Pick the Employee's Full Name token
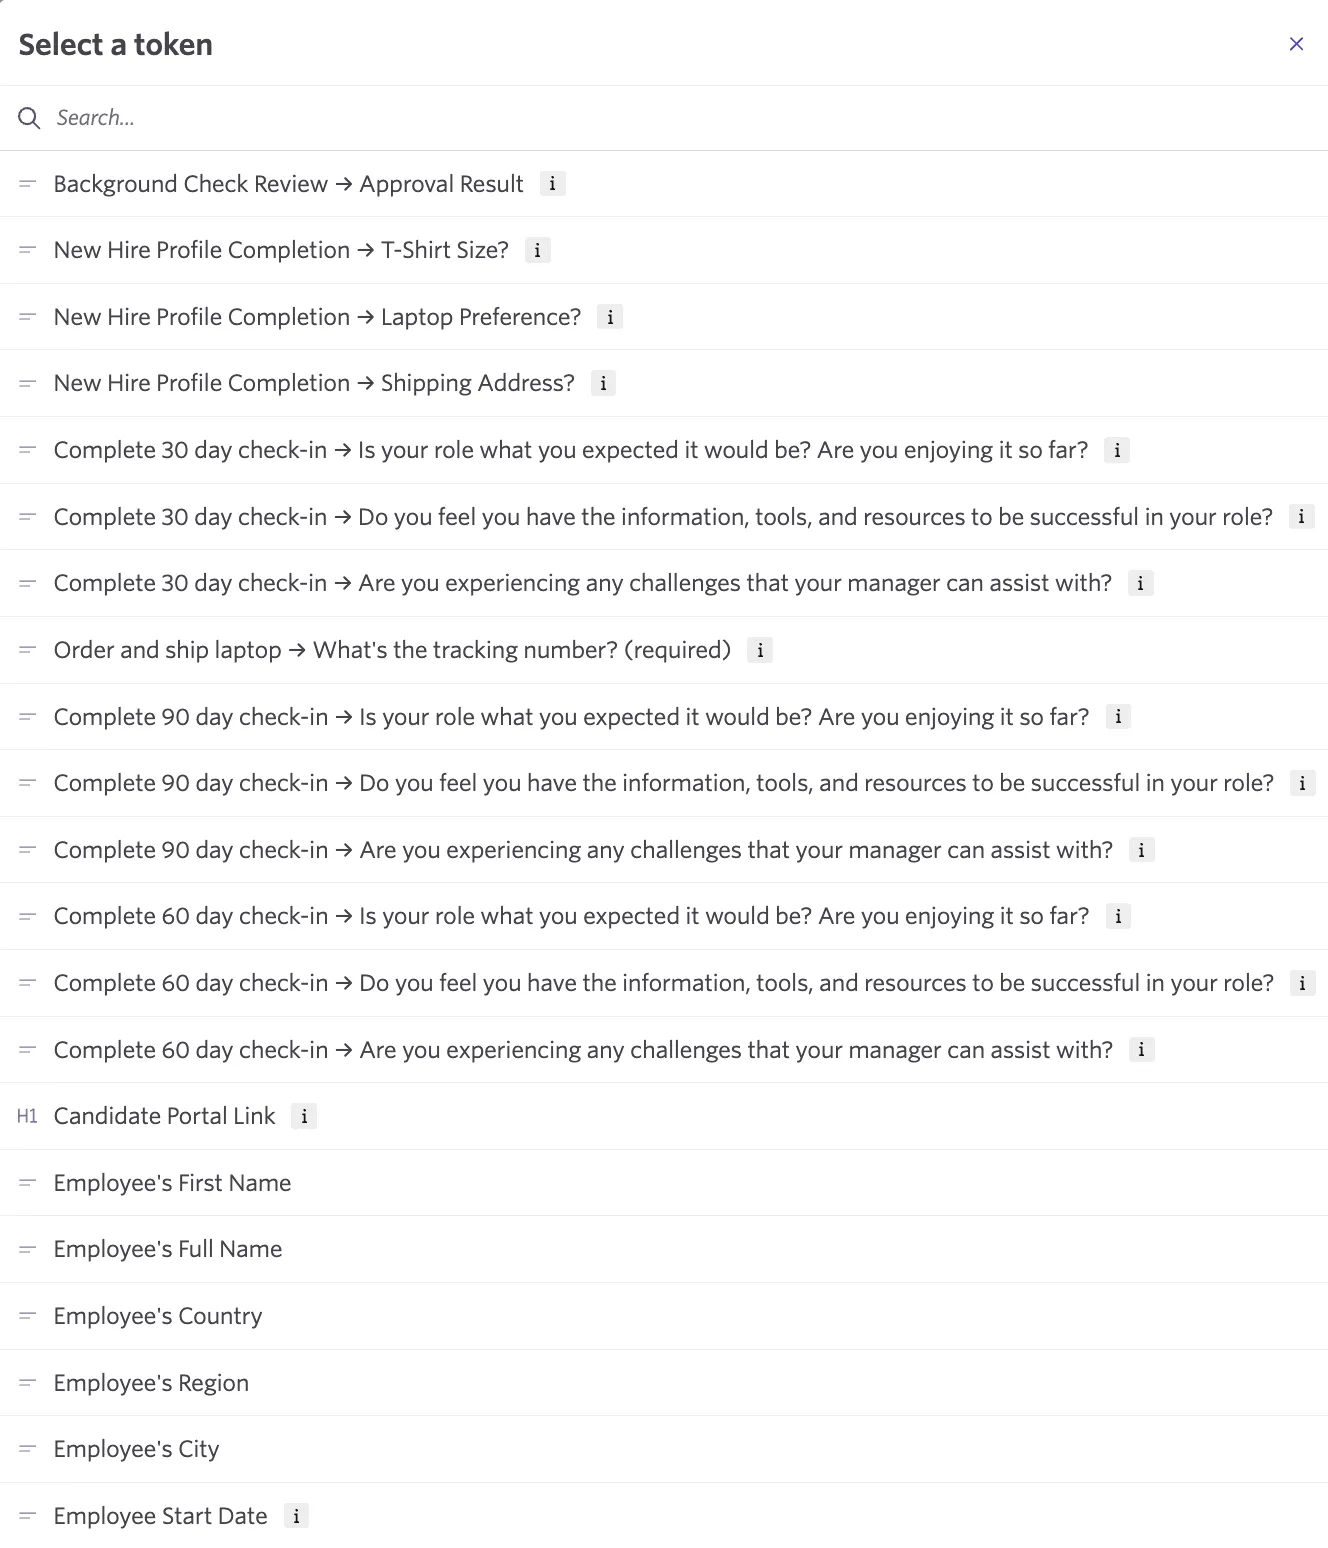Viewport: 1328px width, 1548px height. point(664,1249)
